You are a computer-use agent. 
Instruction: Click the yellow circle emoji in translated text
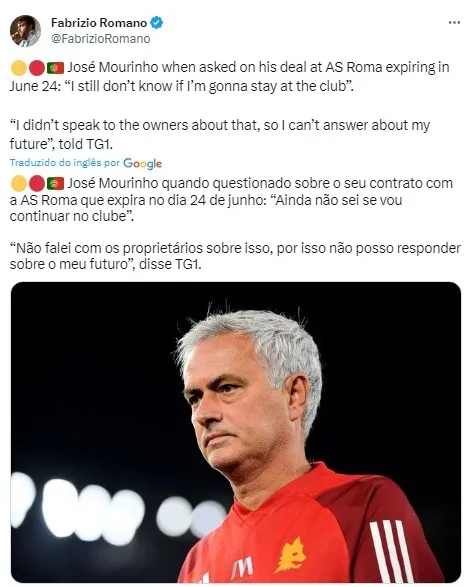click(x=19, y=184)
